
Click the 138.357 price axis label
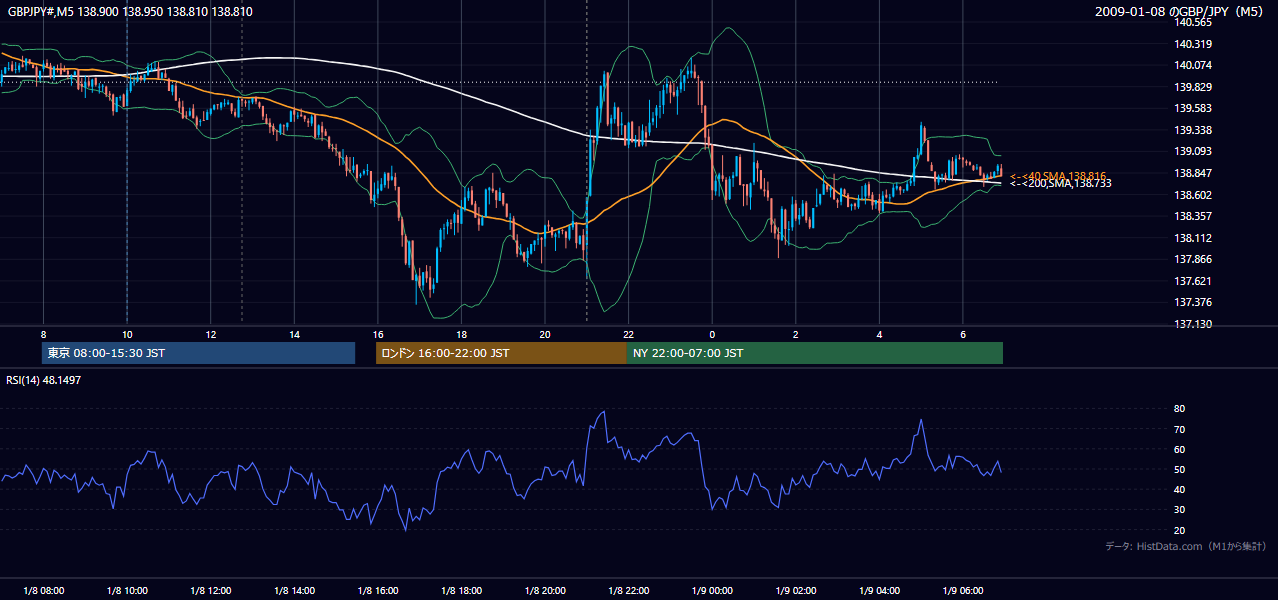tap(1194, 217)
